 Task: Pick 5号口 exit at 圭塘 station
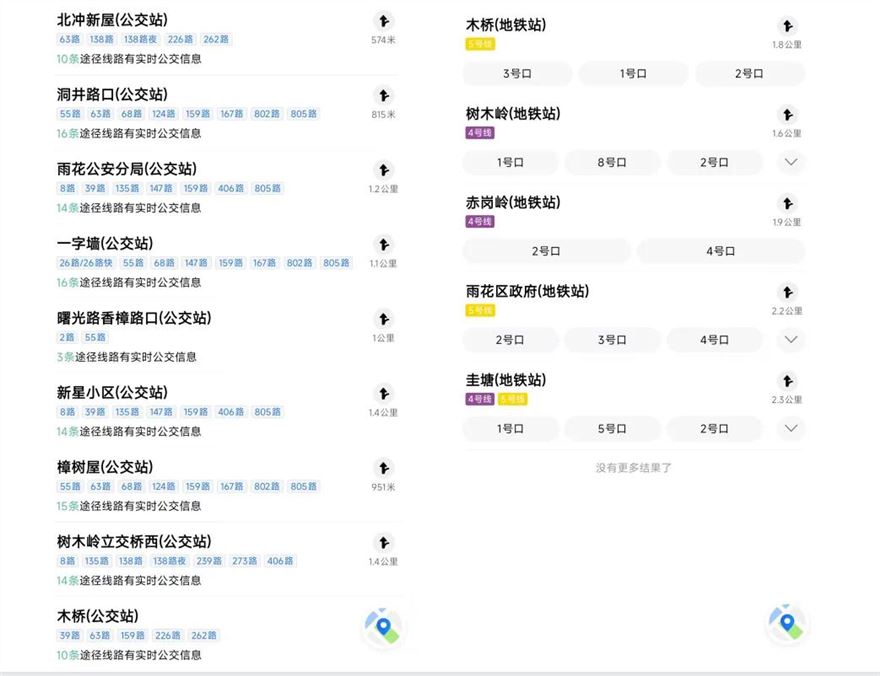612,429
